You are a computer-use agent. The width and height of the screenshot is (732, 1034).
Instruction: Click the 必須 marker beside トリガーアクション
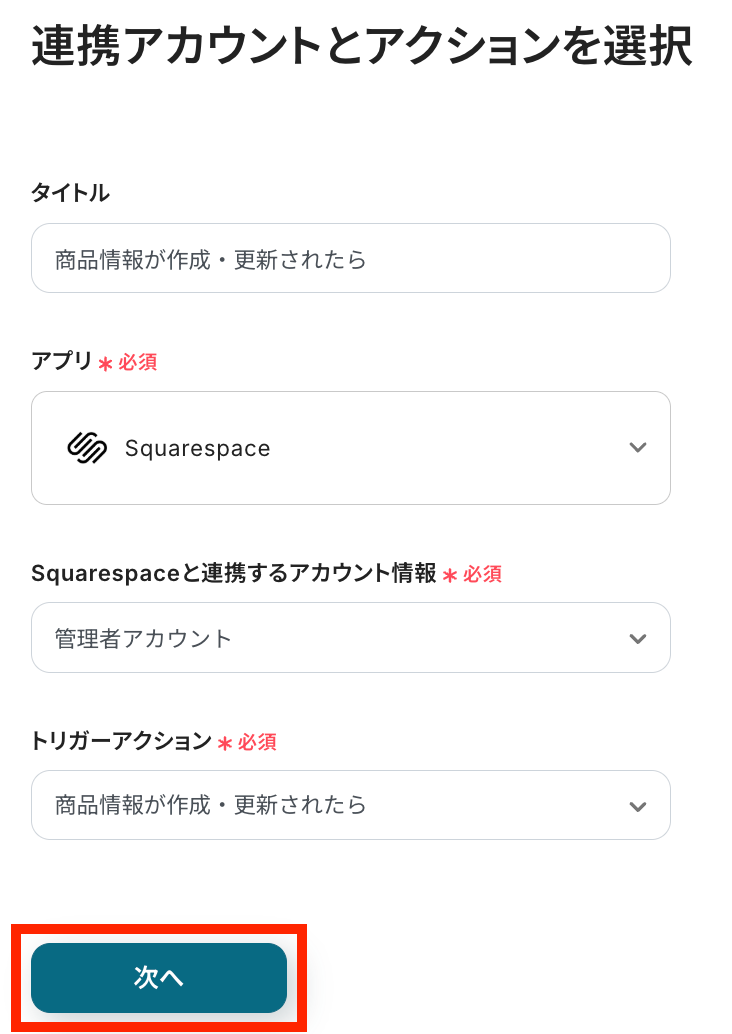[x=257, y=742]
